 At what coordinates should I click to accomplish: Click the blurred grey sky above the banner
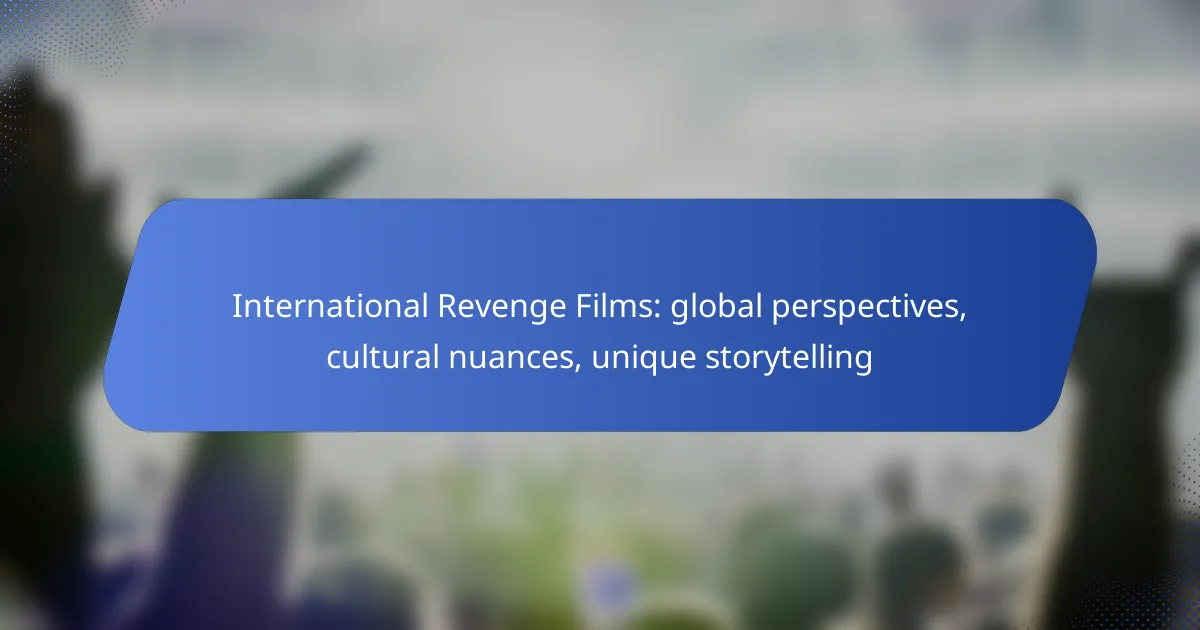click(x=600, y=100)
